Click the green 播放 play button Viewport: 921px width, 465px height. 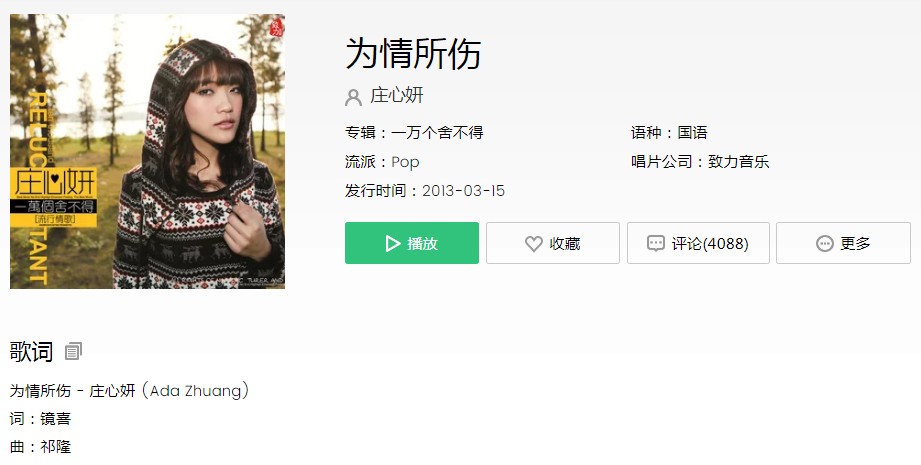tap(412, 243)
